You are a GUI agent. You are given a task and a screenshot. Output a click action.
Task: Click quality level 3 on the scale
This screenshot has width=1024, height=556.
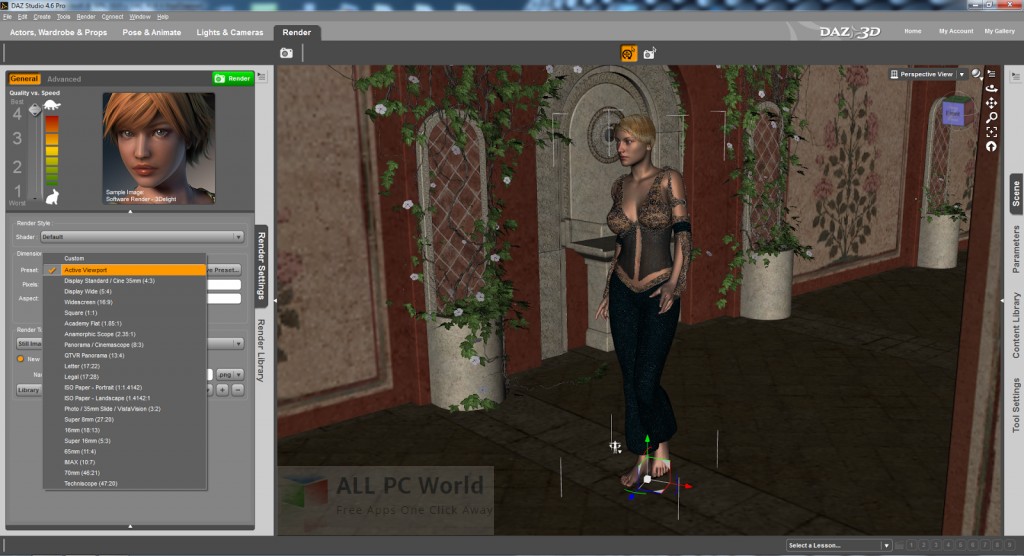pyautogui.click(x=17, y=138)
